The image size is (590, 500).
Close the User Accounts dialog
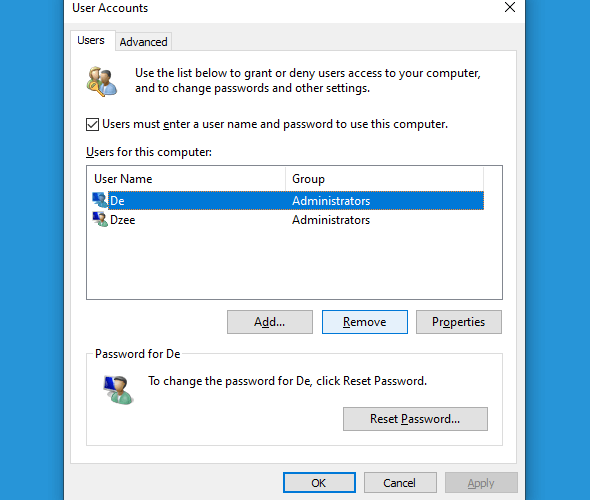tap(510, 7)
